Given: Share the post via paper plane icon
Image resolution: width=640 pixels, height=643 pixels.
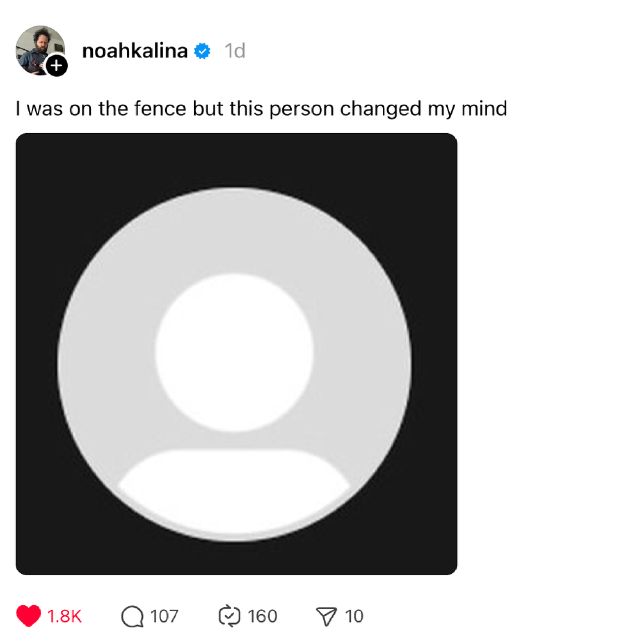Looking at the screenshot, I should pos(326,616).
